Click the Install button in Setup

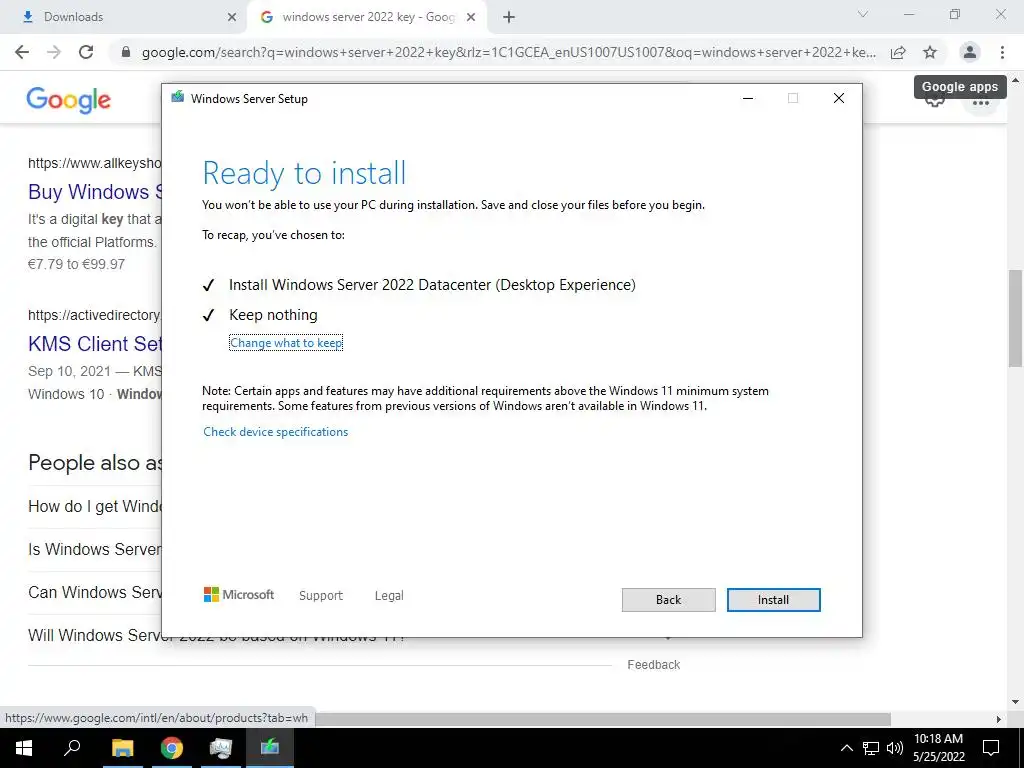pyautogui.click(x=773, y=600)
